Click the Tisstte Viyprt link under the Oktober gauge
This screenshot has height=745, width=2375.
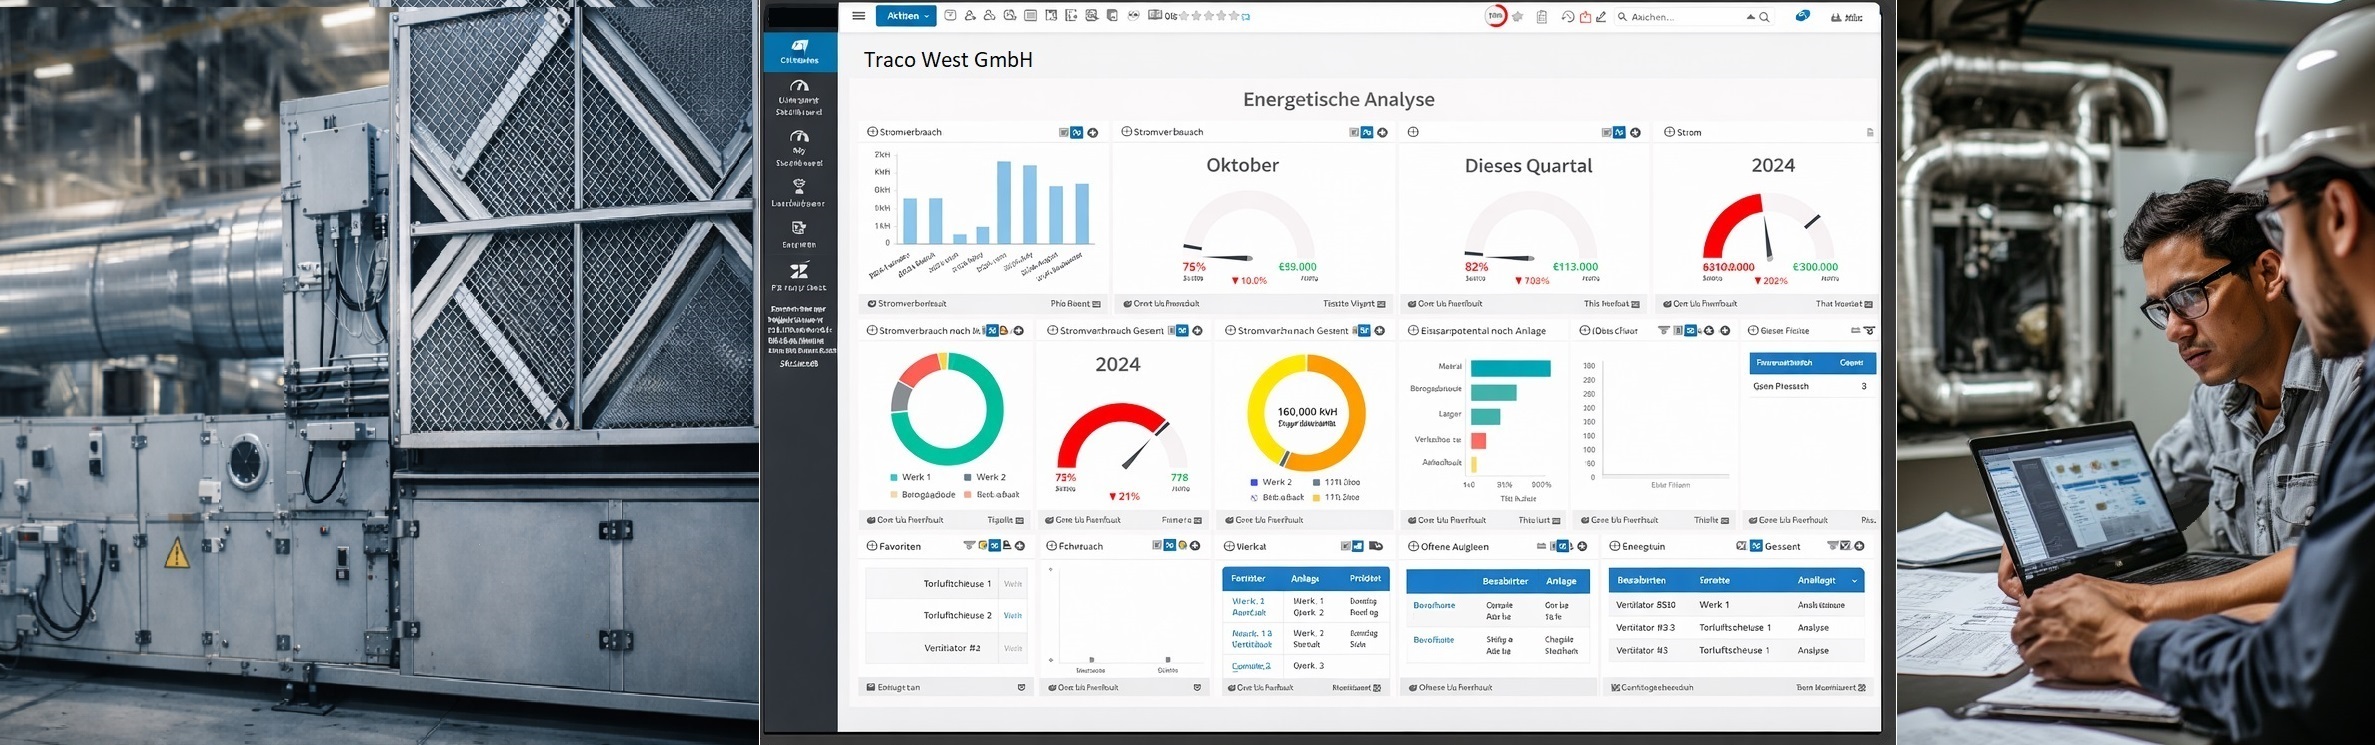pyautogui.click(x=1354, y=304)
